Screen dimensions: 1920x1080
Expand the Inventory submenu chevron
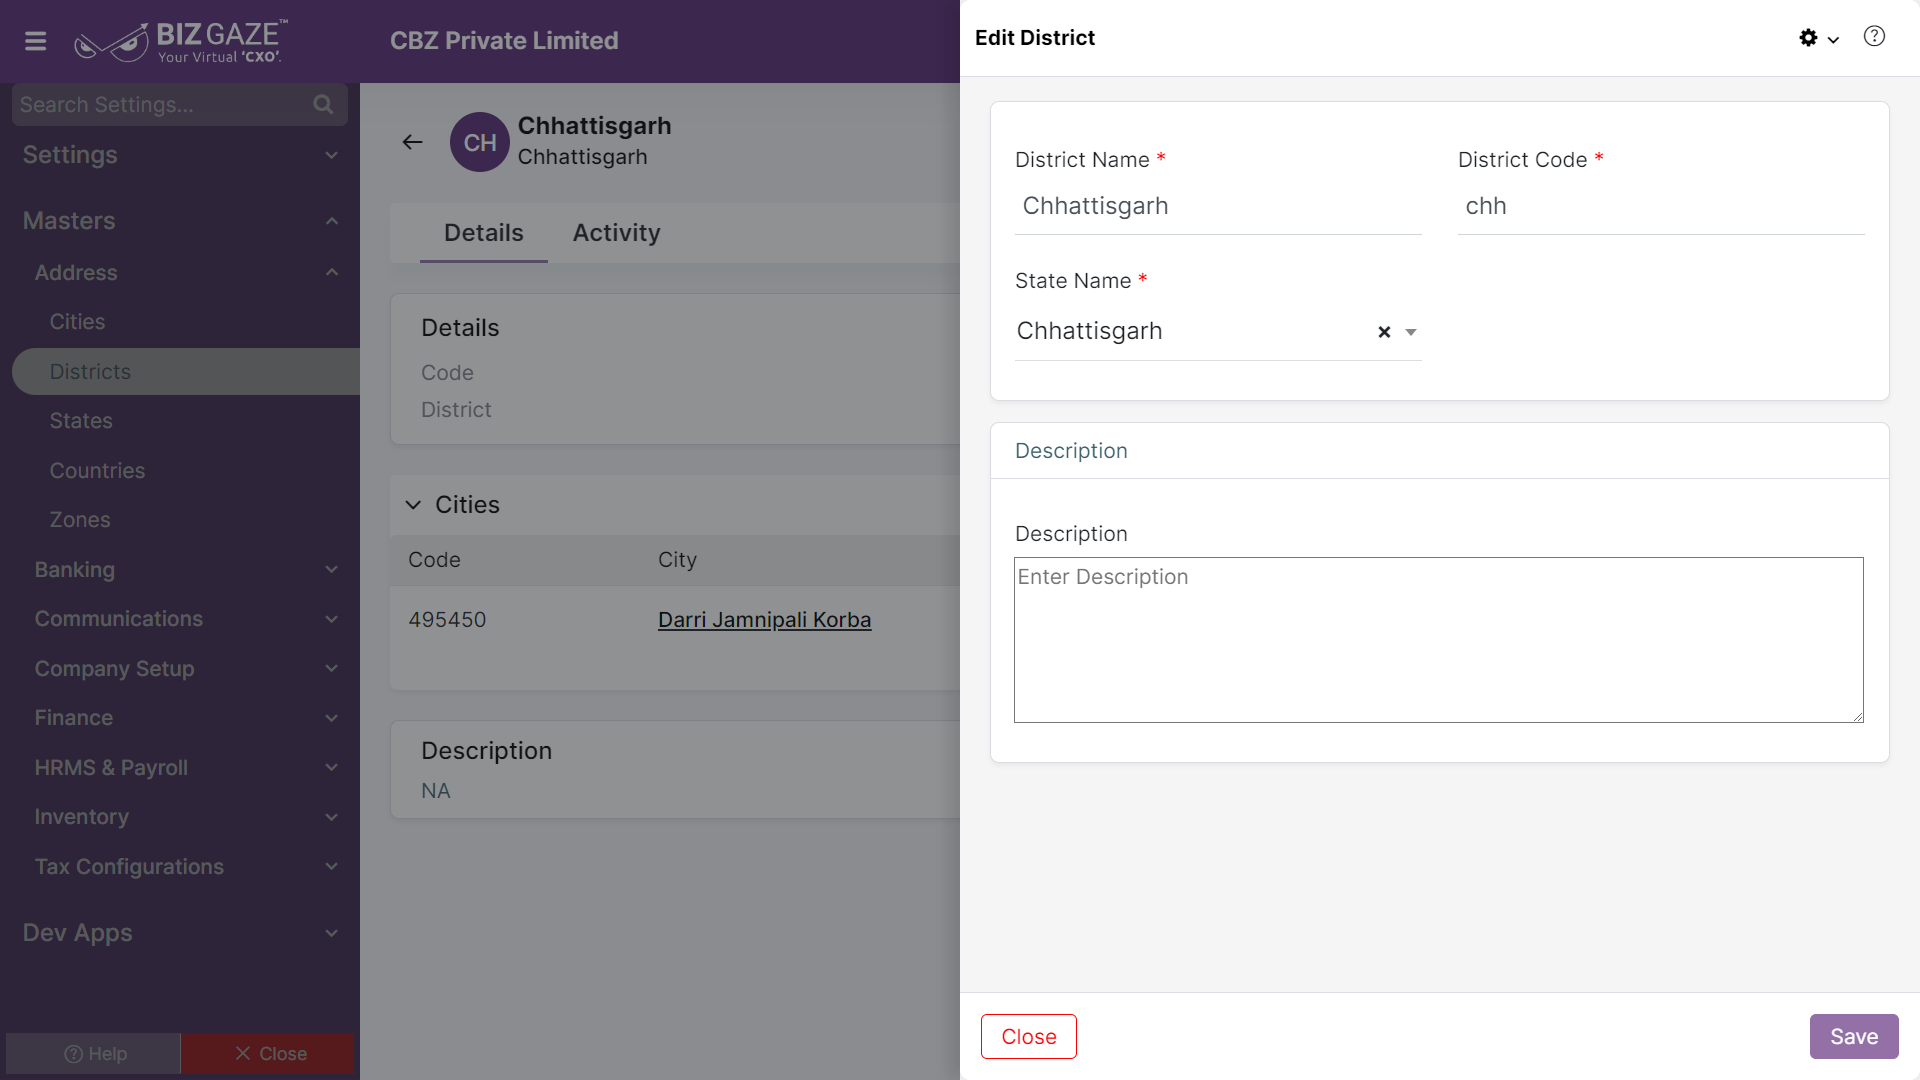coord(332,817)
